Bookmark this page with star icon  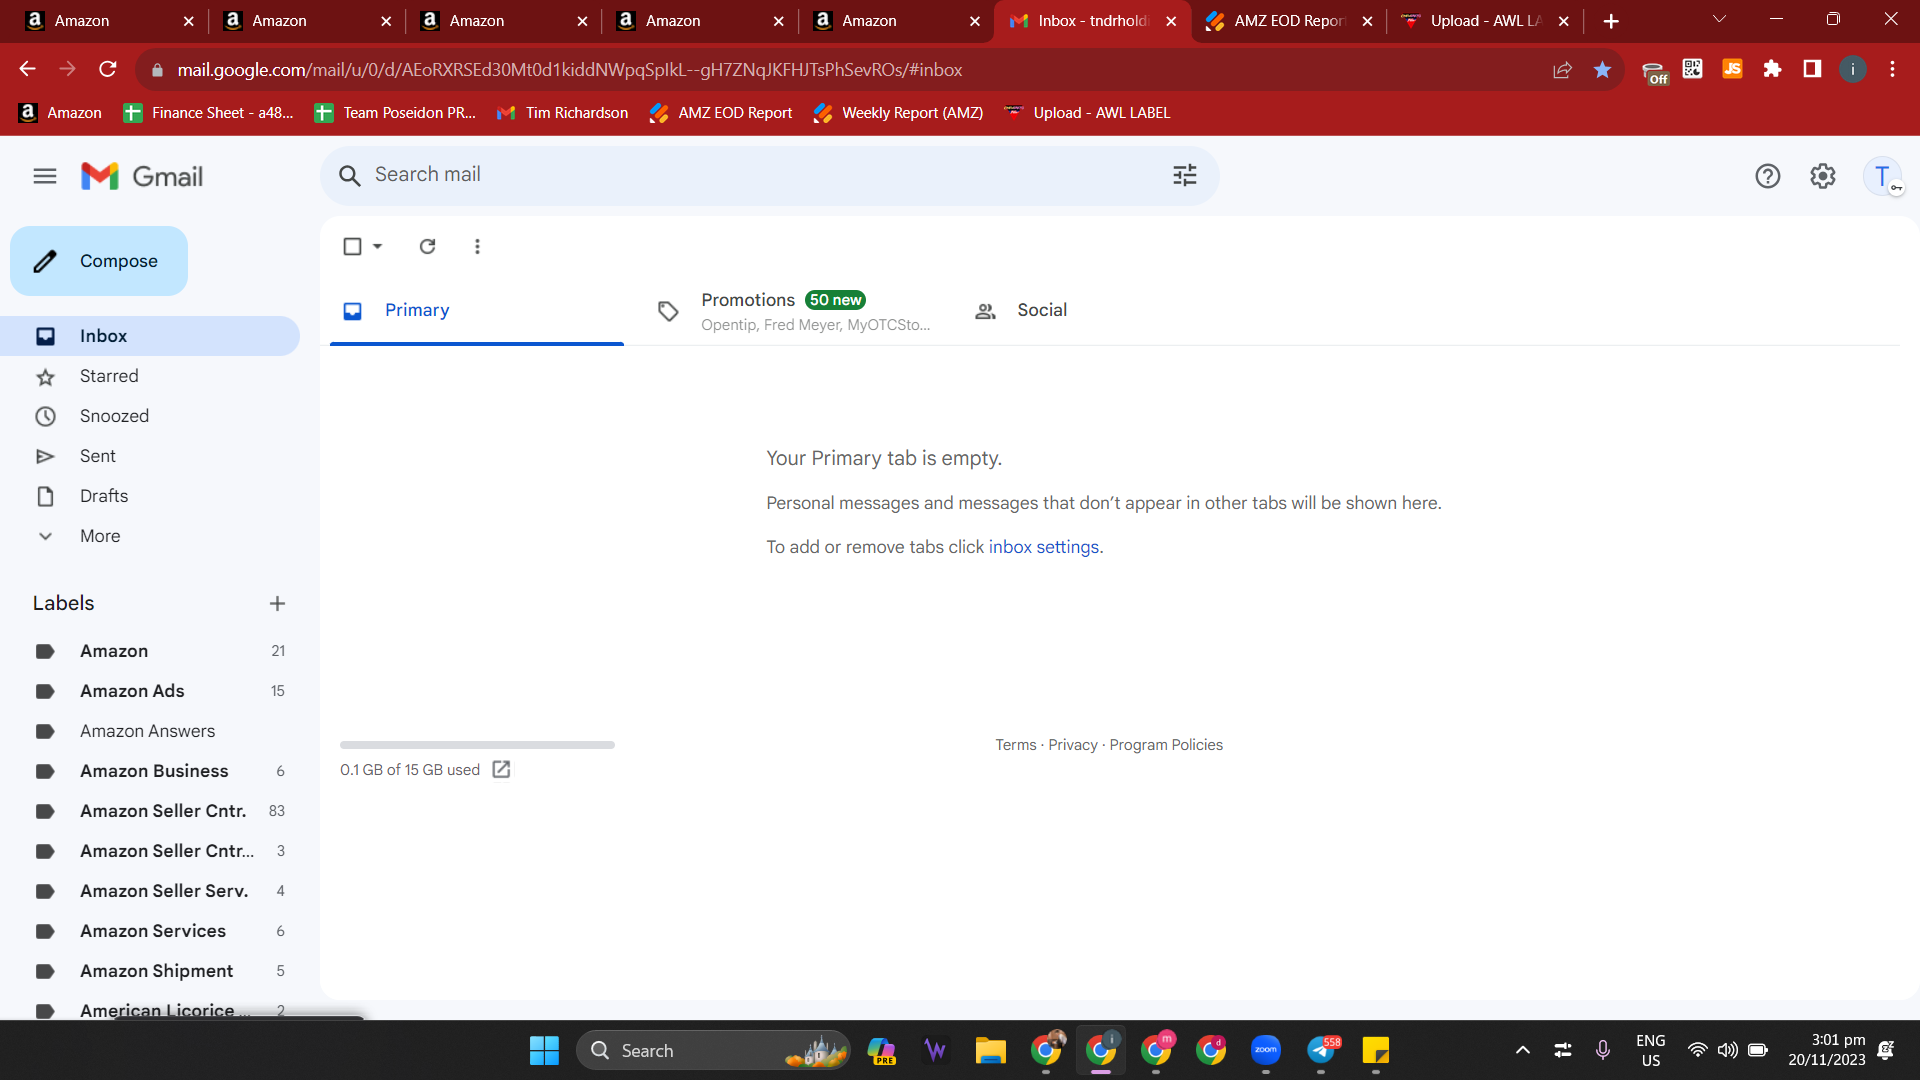(1603, 70)
